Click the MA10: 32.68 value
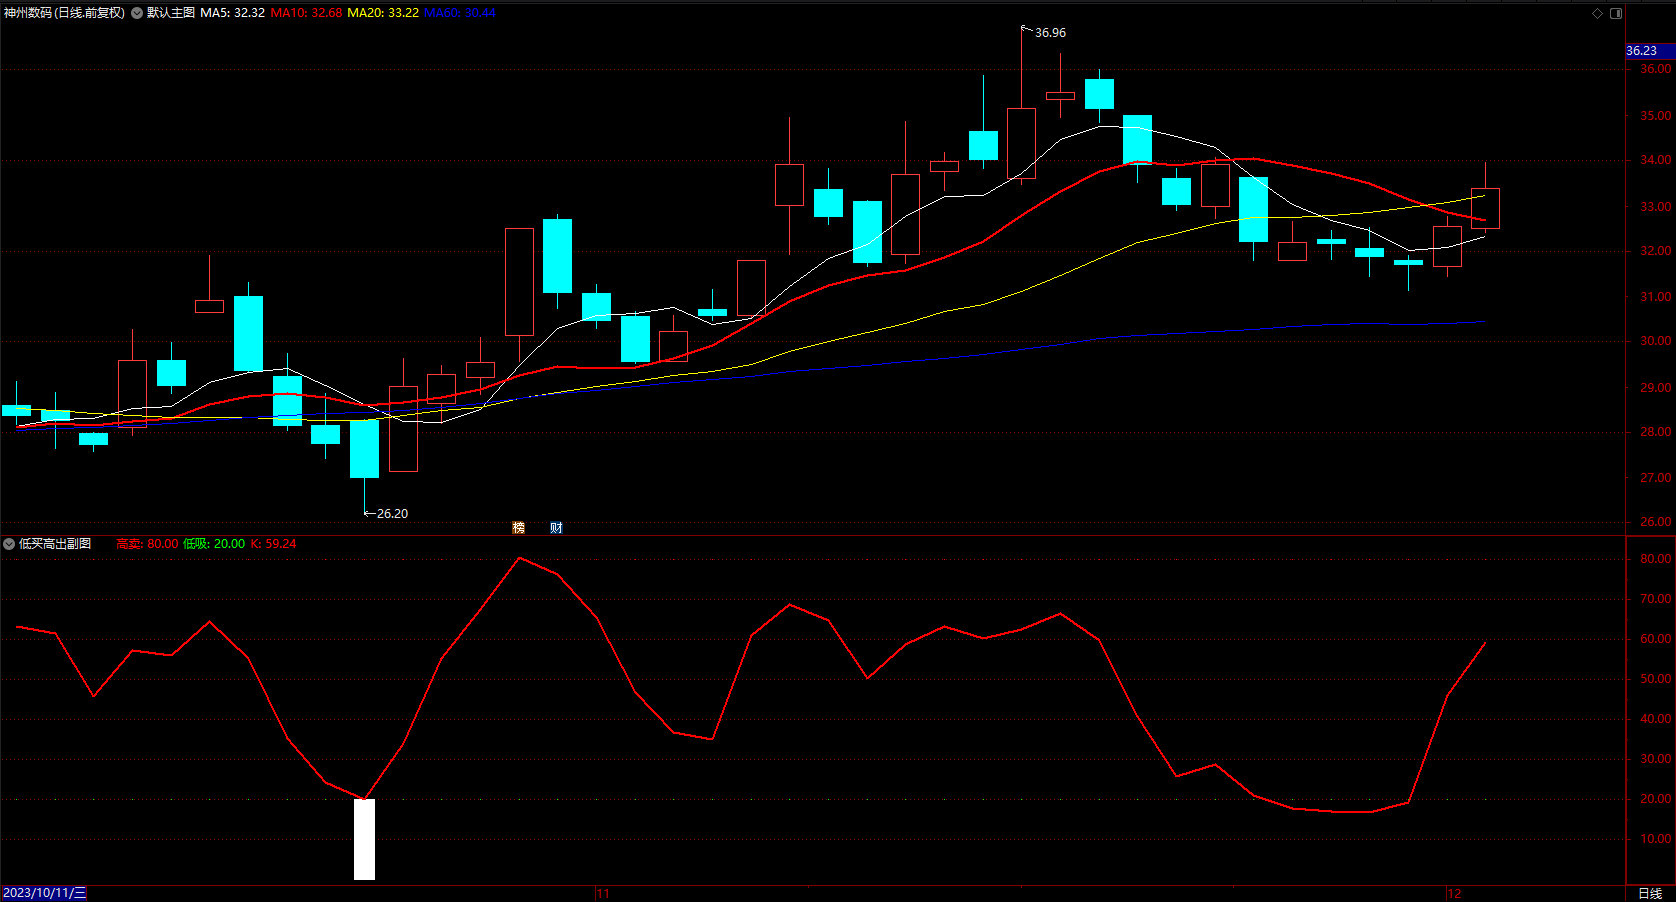 (306, 13)
